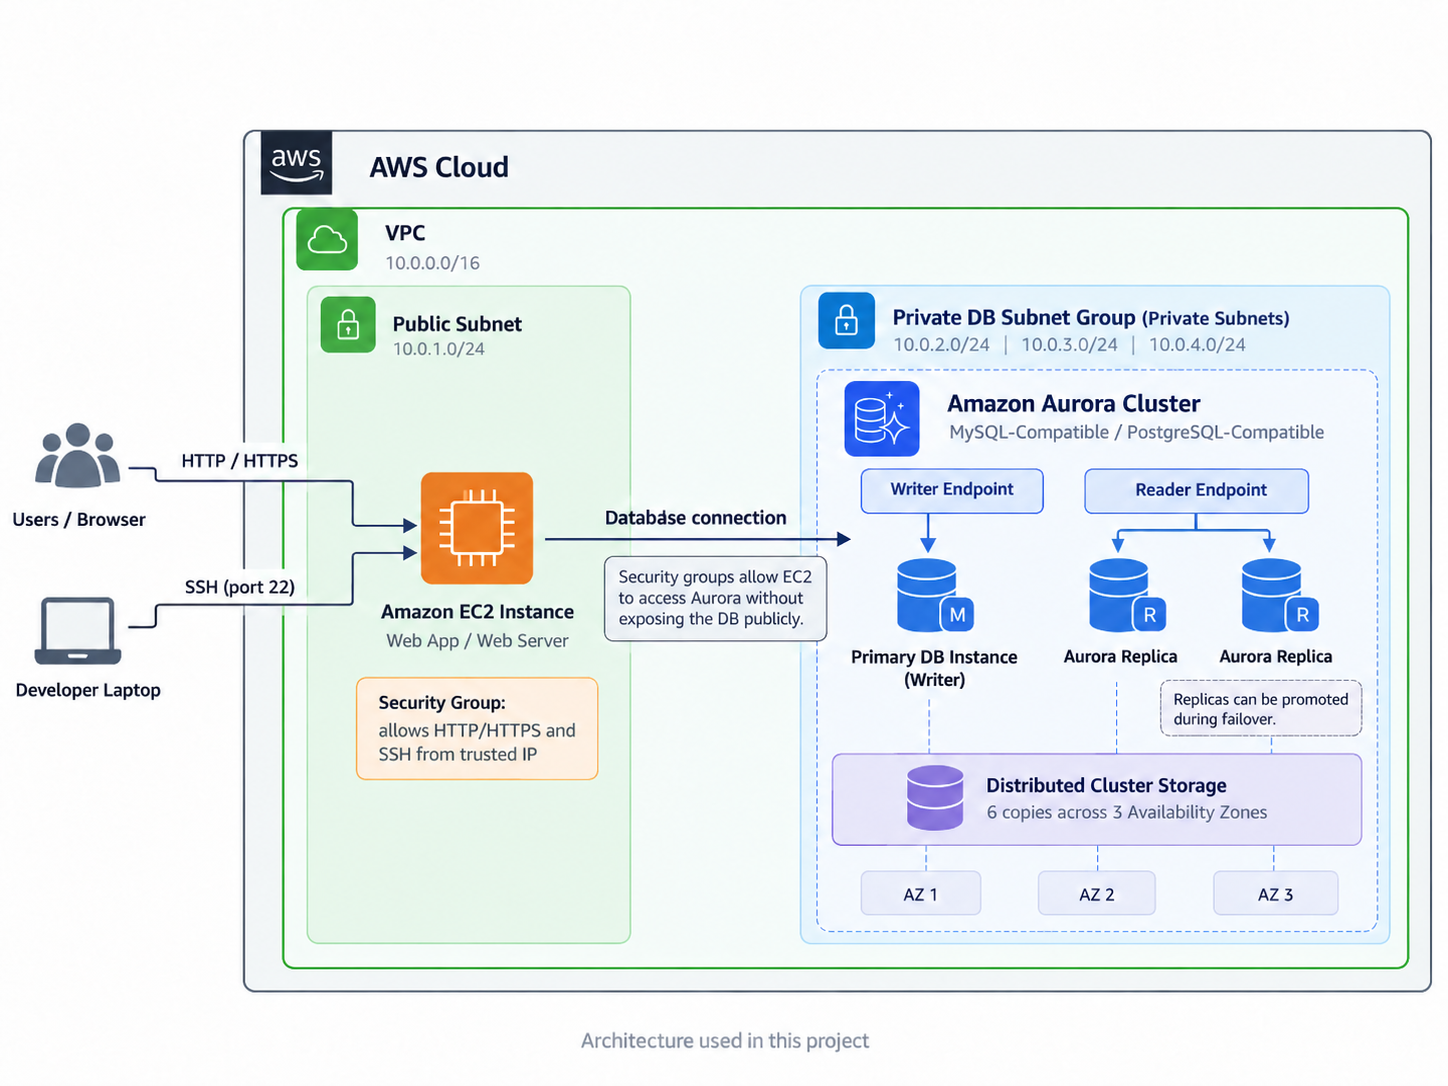Select the Users / Browser people icon
Screen dimensions: 1448x1086
(78, 456)
